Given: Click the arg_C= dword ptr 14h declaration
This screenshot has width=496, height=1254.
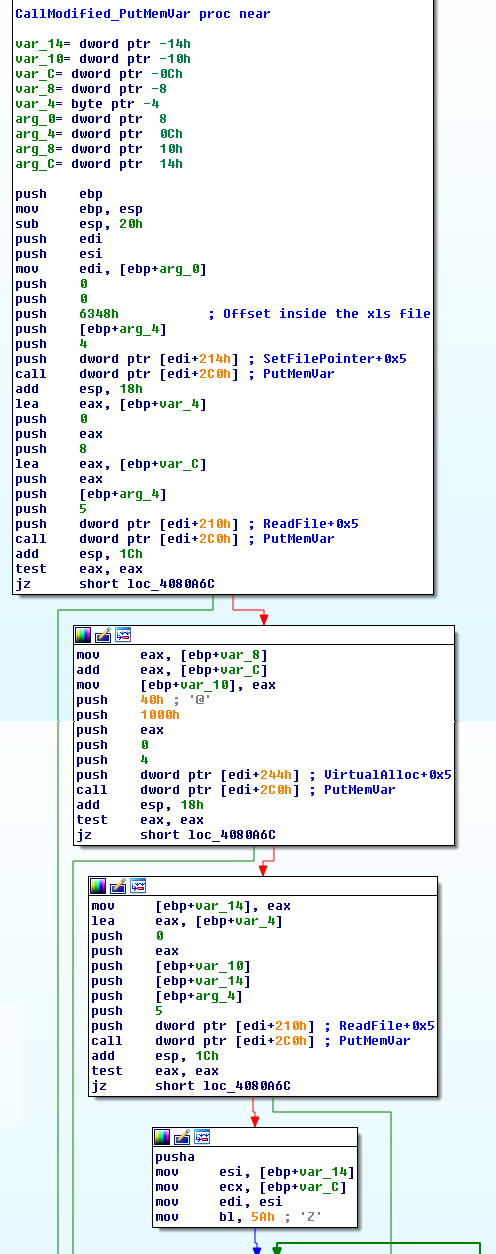Looking at the screenshot, I should click(99, 164).
